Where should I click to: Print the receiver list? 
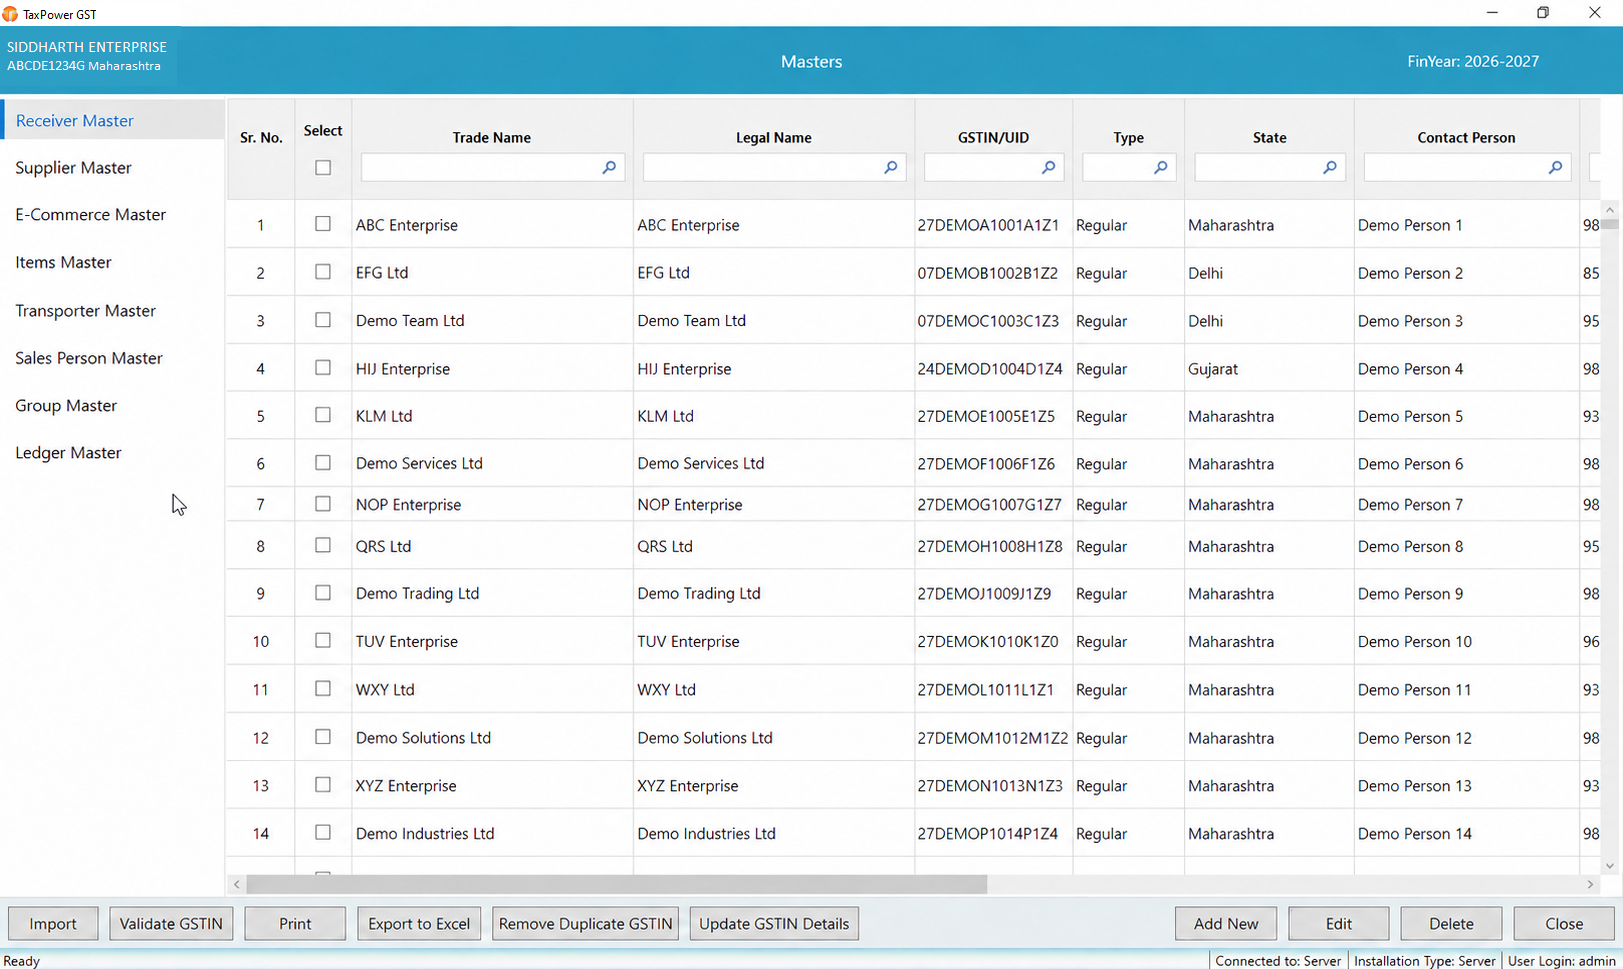(x=295, y=923)
